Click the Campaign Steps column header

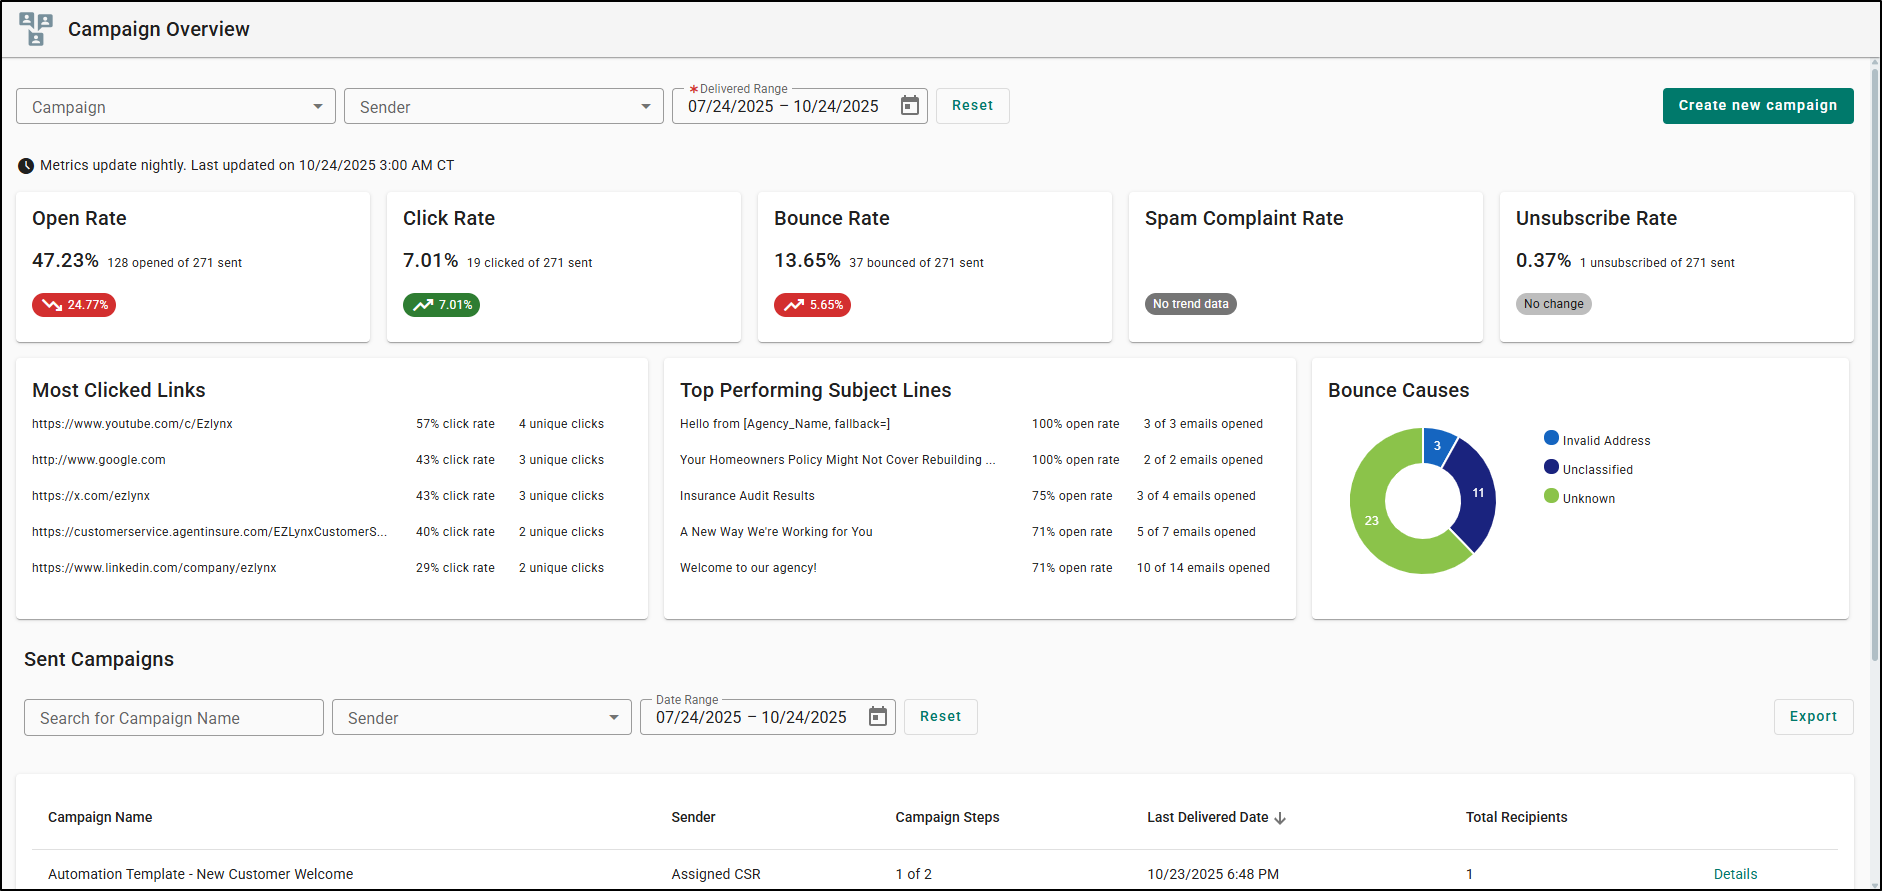[947, 817]
